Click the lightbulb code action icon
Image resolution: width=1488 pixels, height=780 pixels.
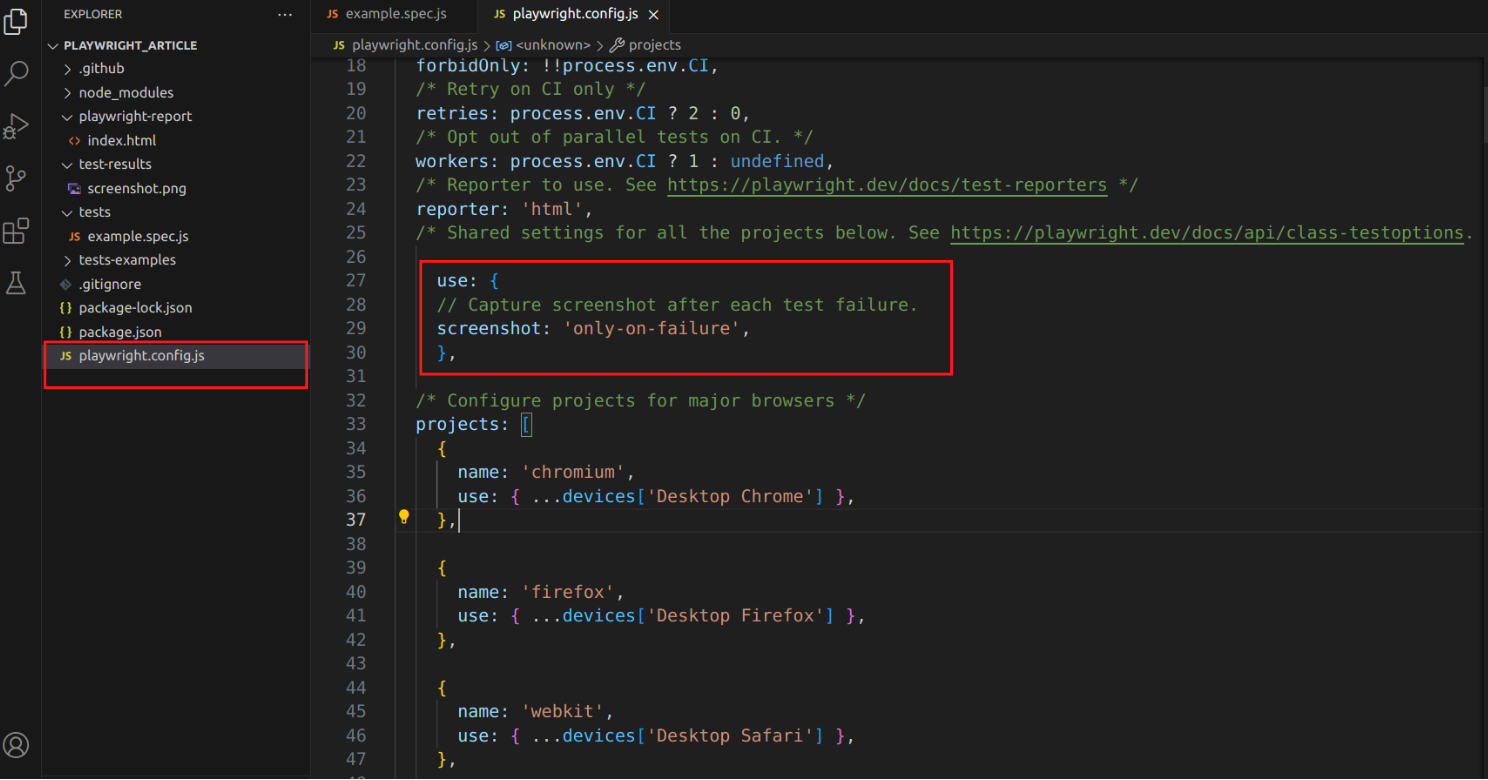[x=404, y=517]
